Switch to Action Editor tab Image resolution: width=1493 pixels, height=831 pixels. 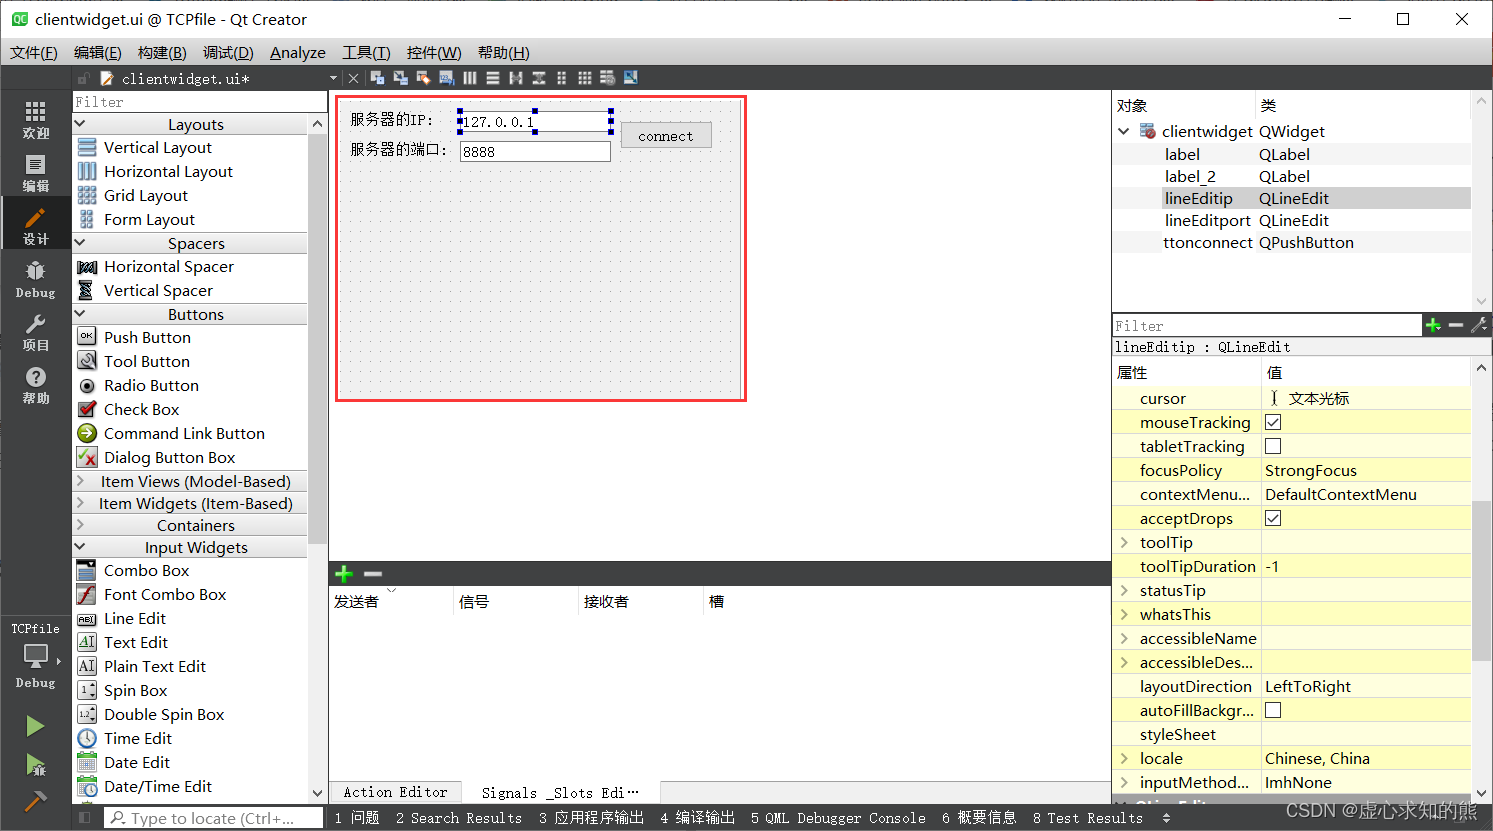(396, 792)
